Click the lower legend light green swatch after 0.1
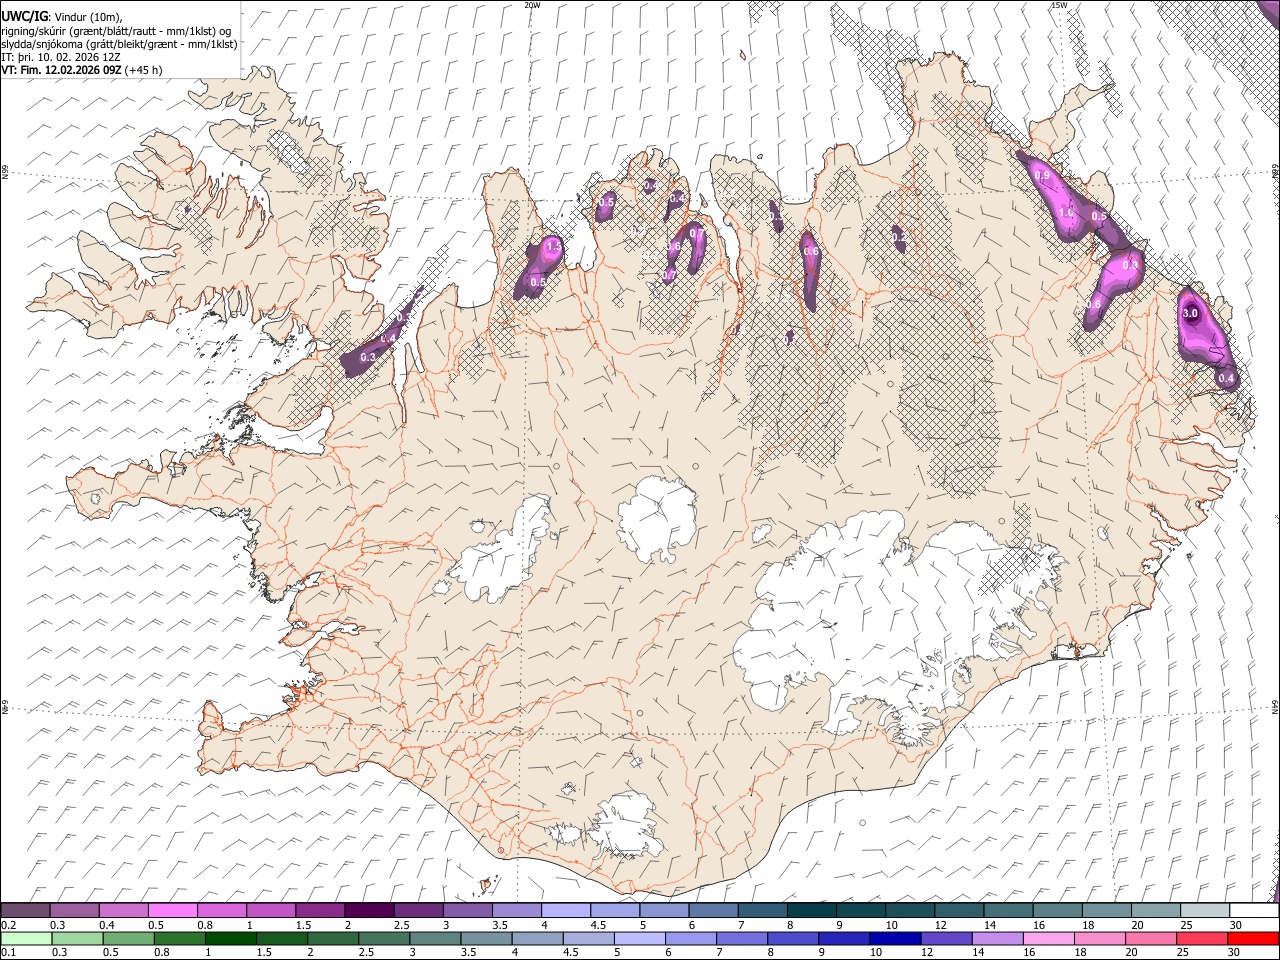Image resolution: width=1280 pixels, height=960 pixels. point(26,939)
